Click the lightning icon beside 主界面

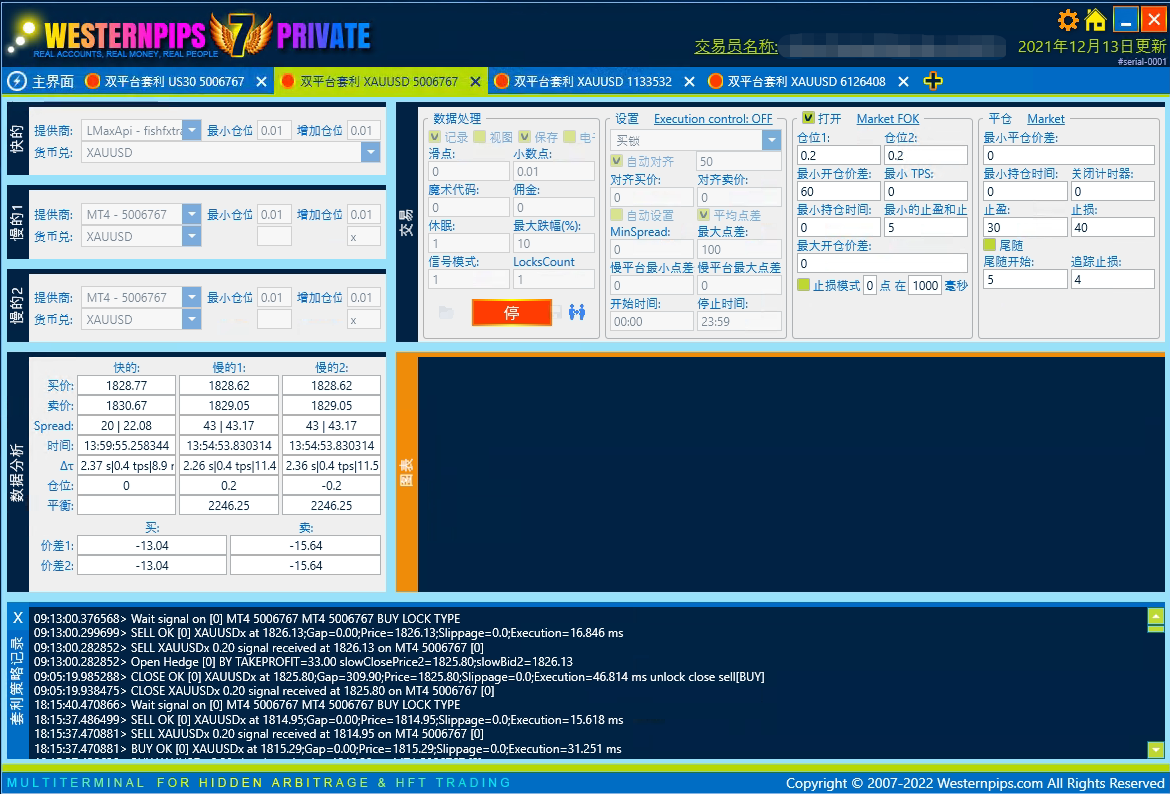pyautogui.click(x=16, y=81)
